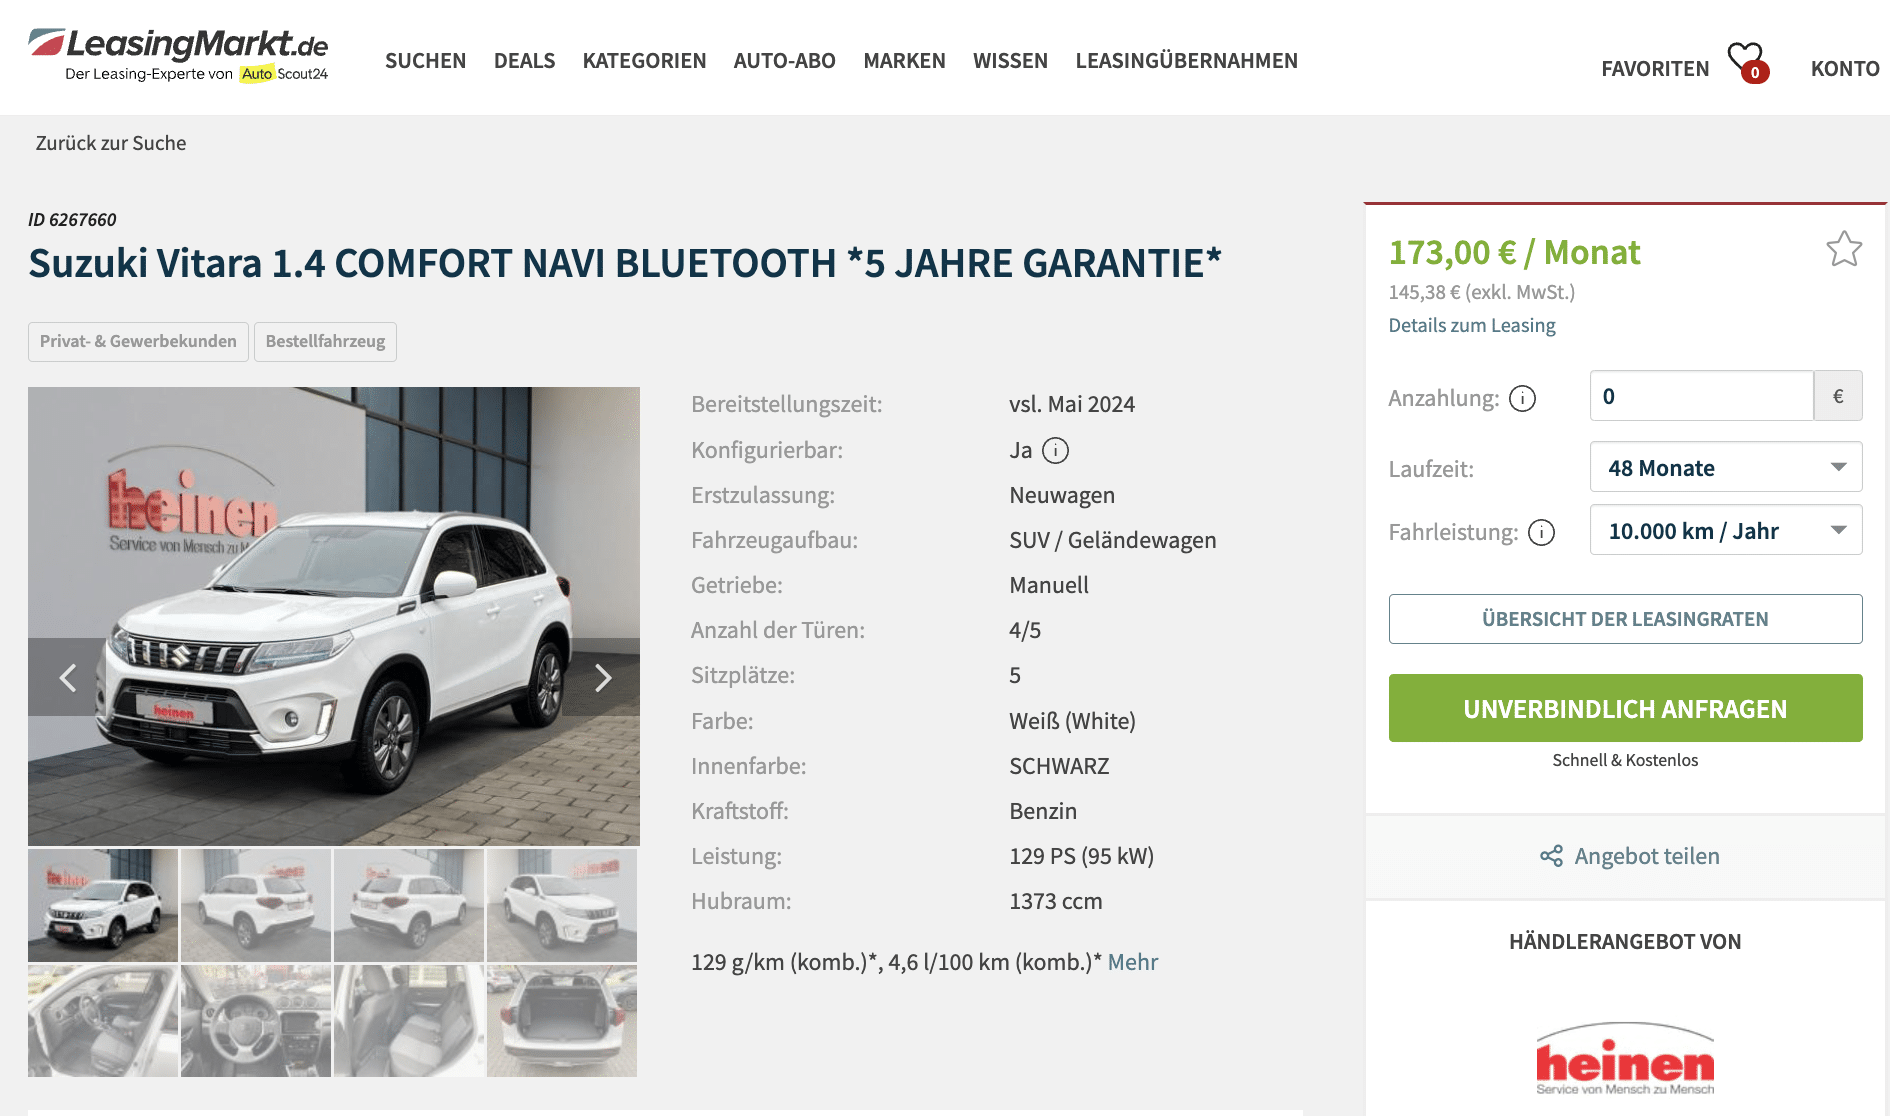Image resolution: width=1890 pixels, height=1116 pixels.
Task: Click the heinen dealer logo
Action: [x=1625, y=1059]
